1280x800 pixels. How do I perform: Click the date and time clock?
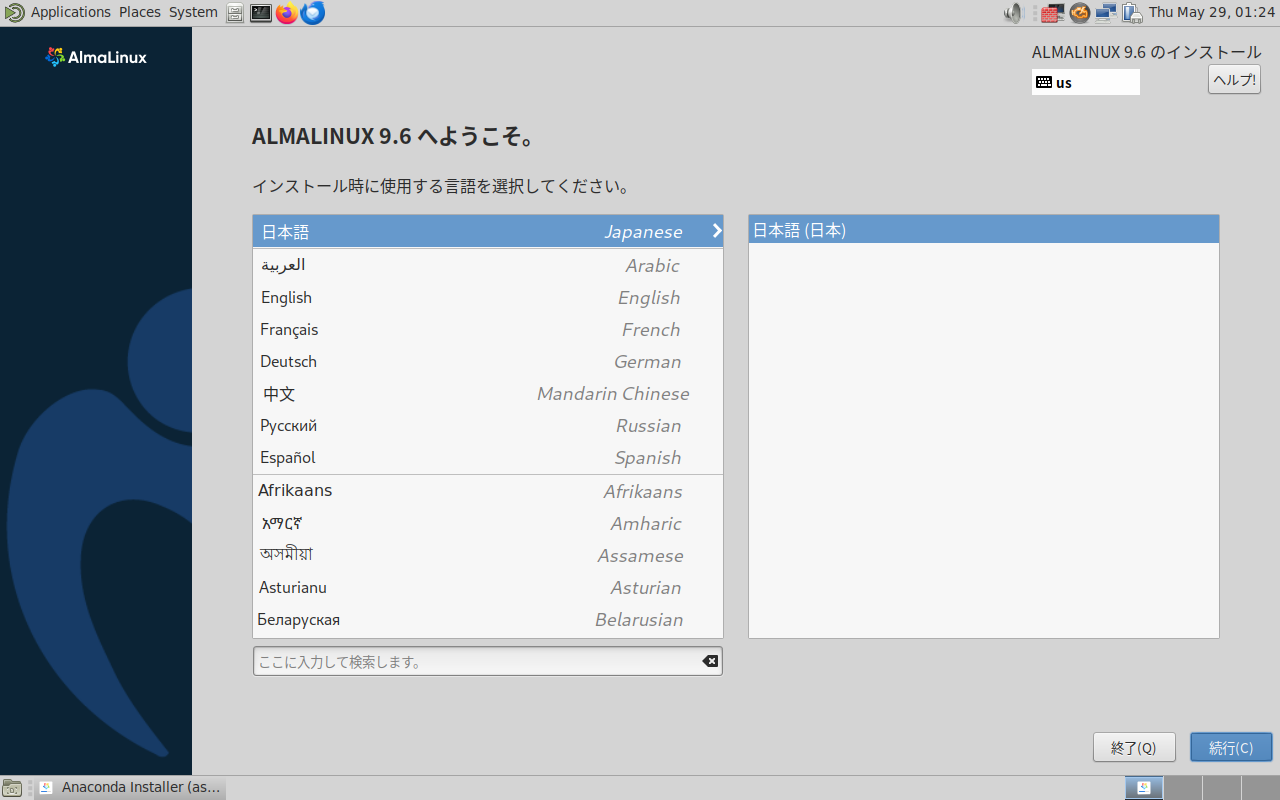coord(1211,12)
